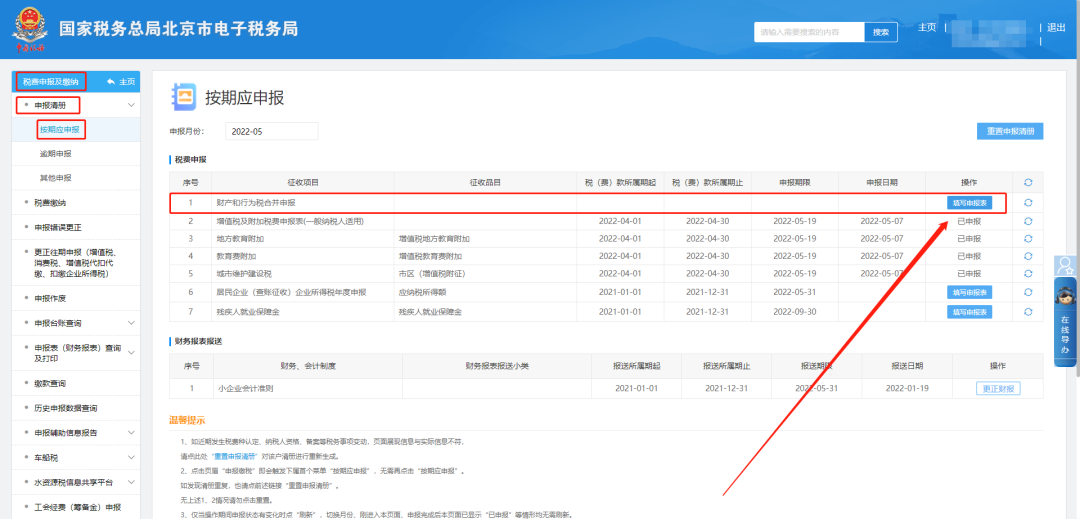The height and width of the screenshot is (519, 1080).
Task: Click the 重置申报清册 button
Action: [1010, 131]
